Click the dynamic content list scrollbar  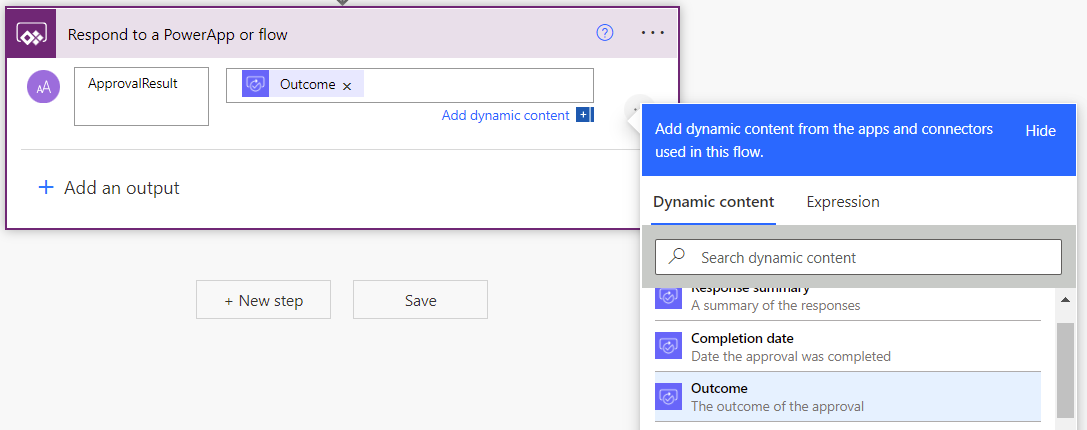(1066, 370)
